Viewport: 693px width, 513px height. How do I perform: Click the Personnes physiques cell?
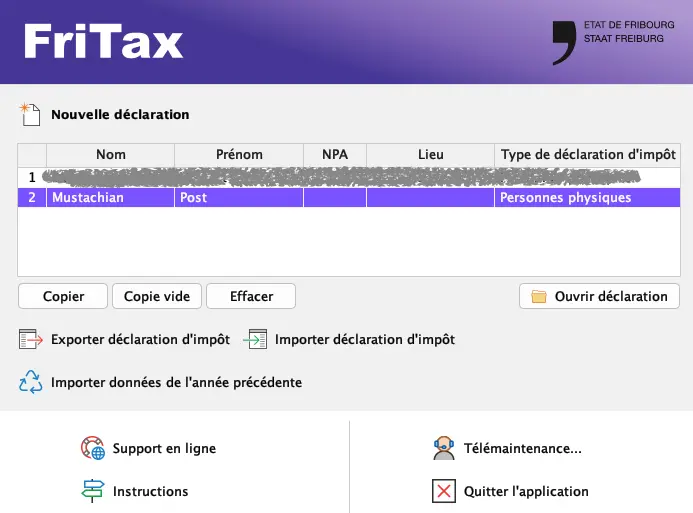(587, 198)
